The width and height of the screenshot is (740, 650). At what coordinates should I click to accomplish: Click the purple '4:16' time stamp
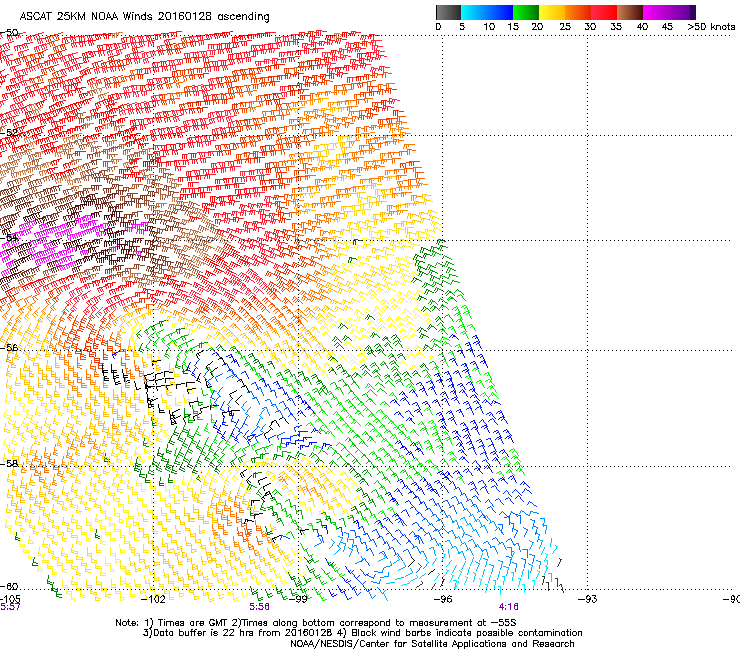(x=508, y=607)
